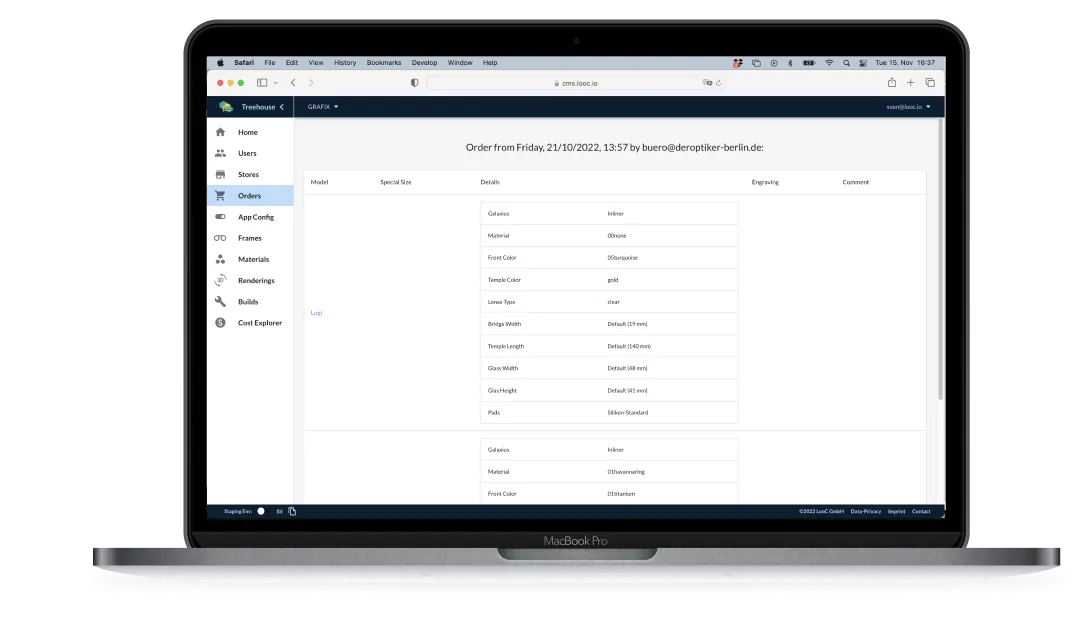
Task: Show Safari tab overview icon
Action: click(930, 82)
